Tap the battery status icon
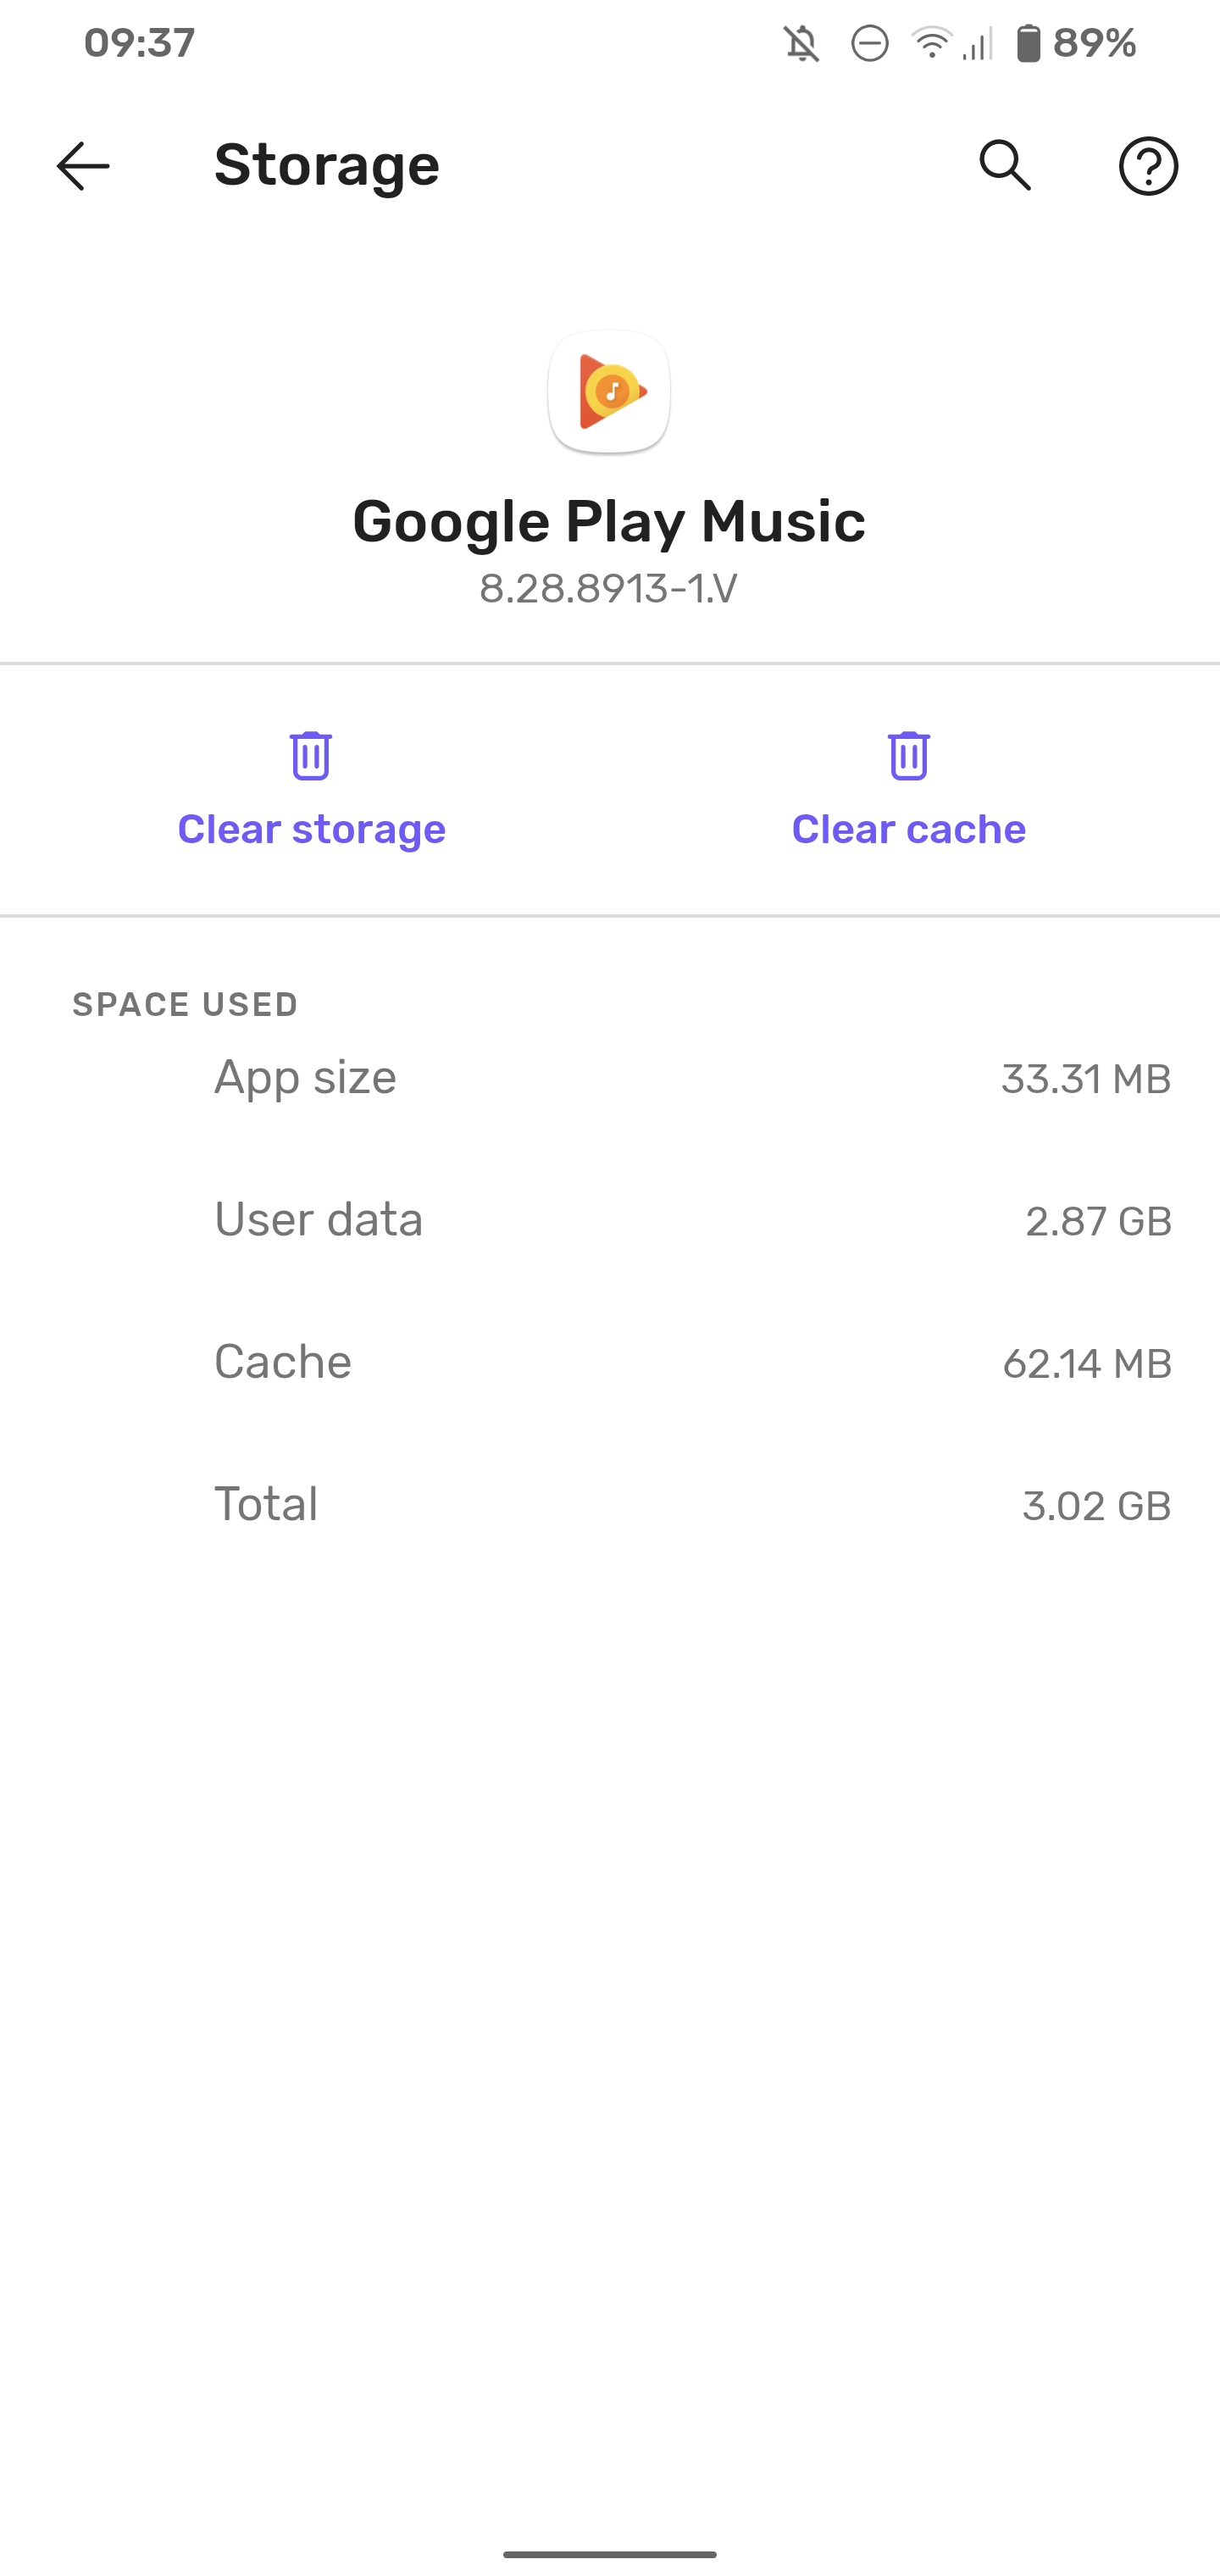This screenshot has height=2576, width=1220. (1028, 44)
